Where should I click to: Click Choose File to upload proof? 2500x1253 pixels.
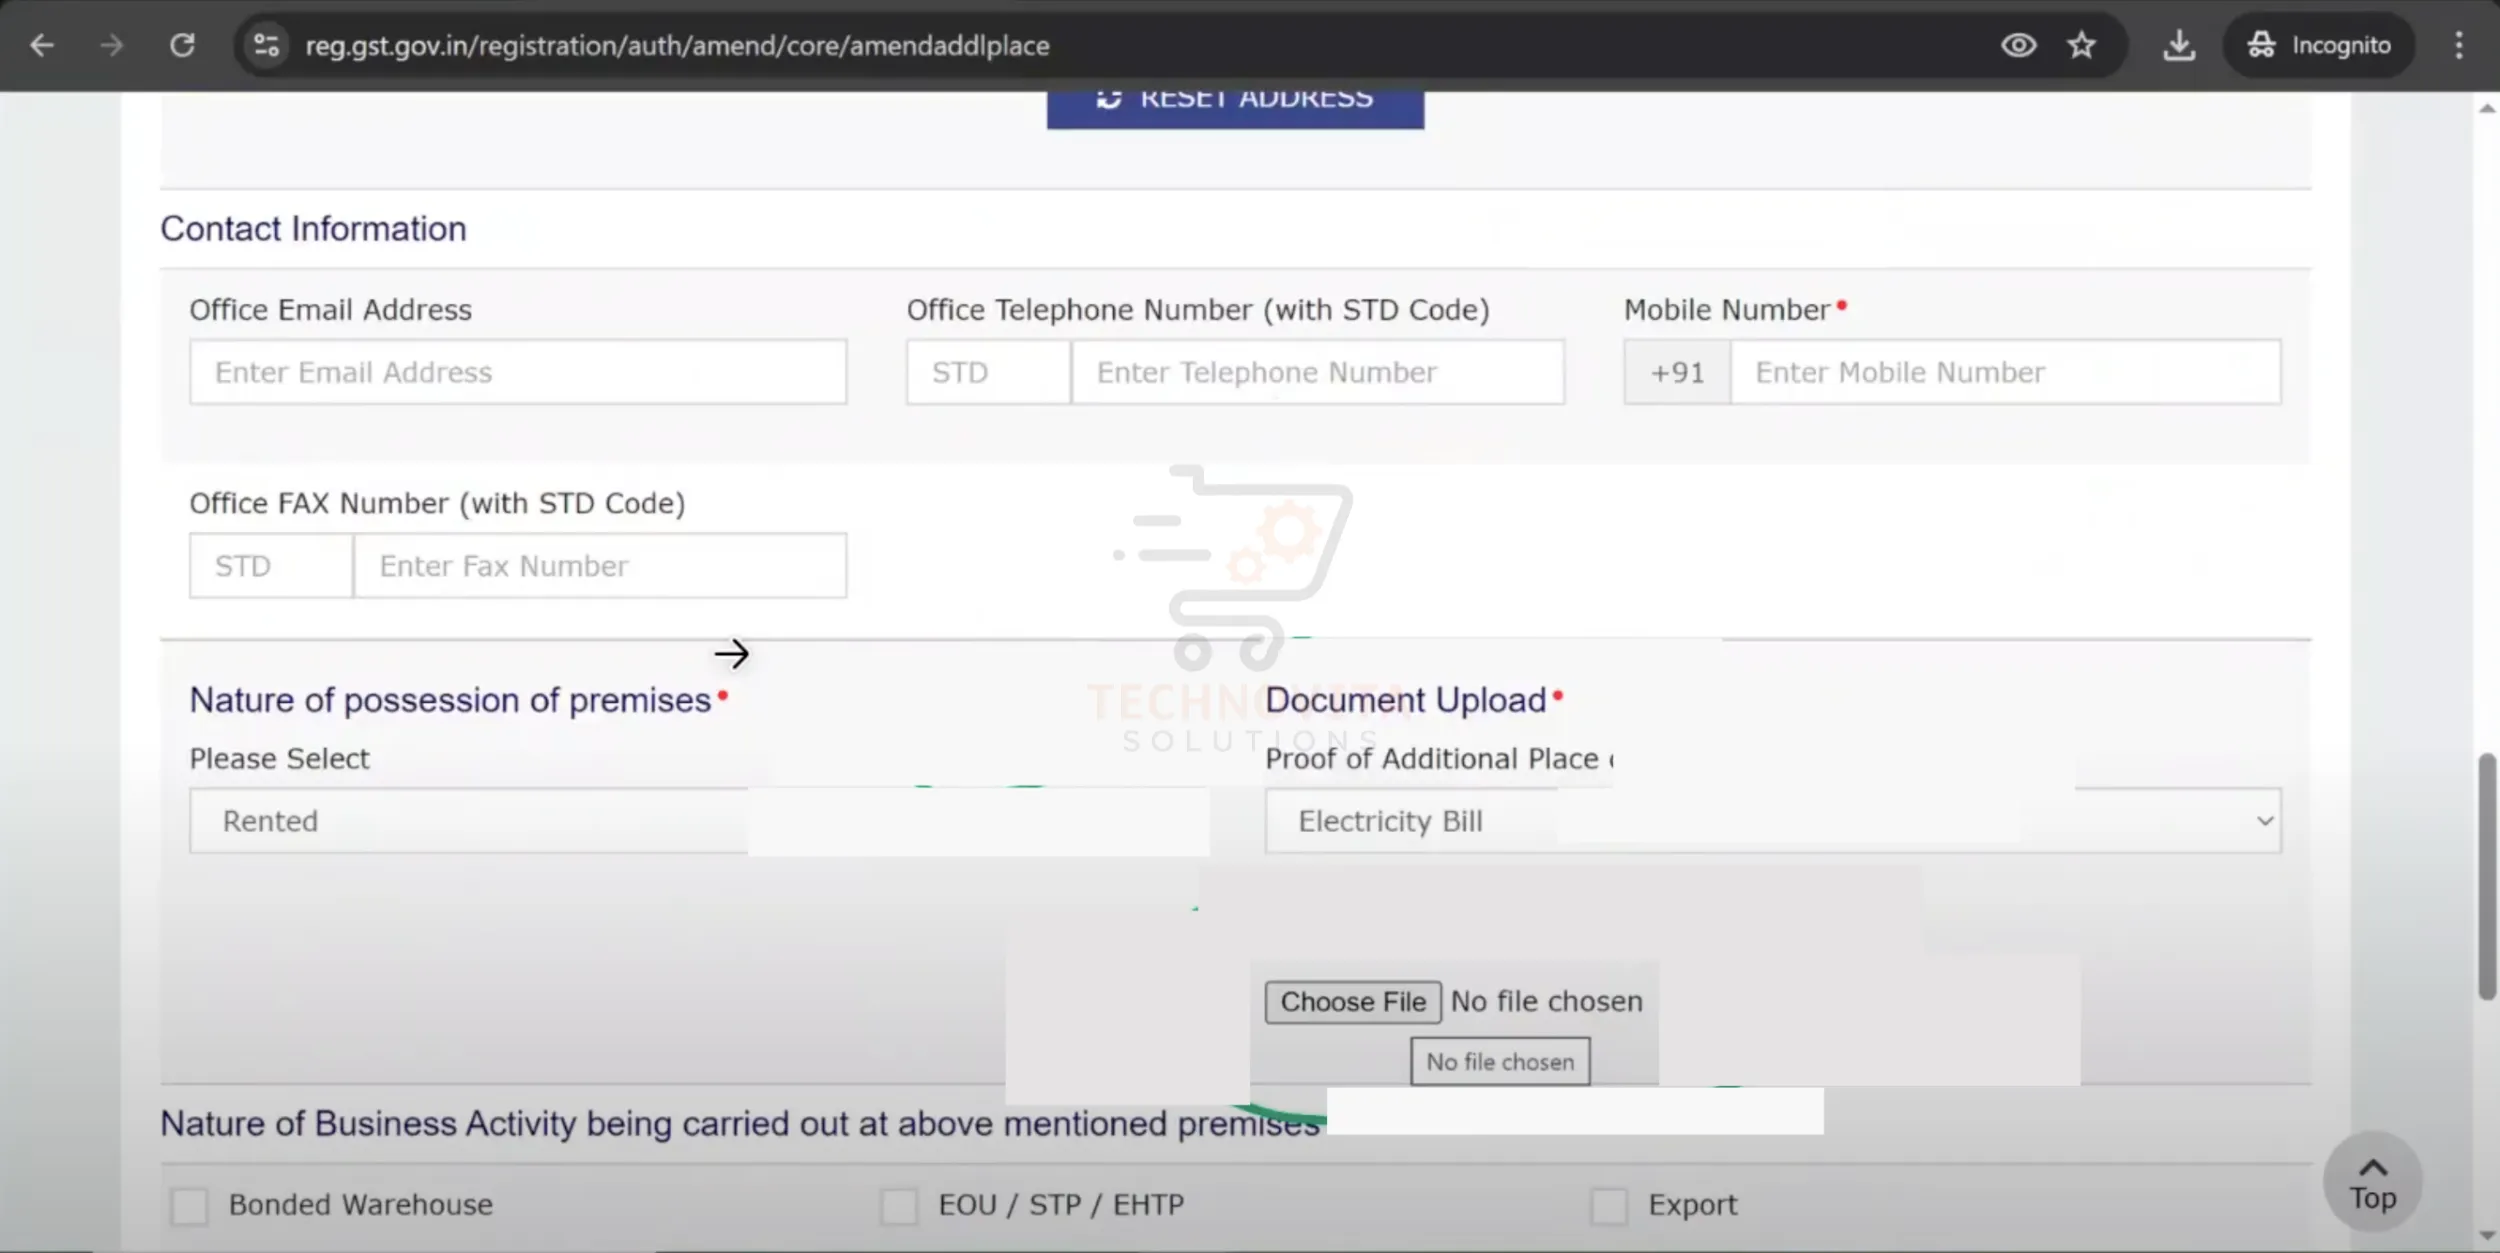[x=1352, y=1002]
